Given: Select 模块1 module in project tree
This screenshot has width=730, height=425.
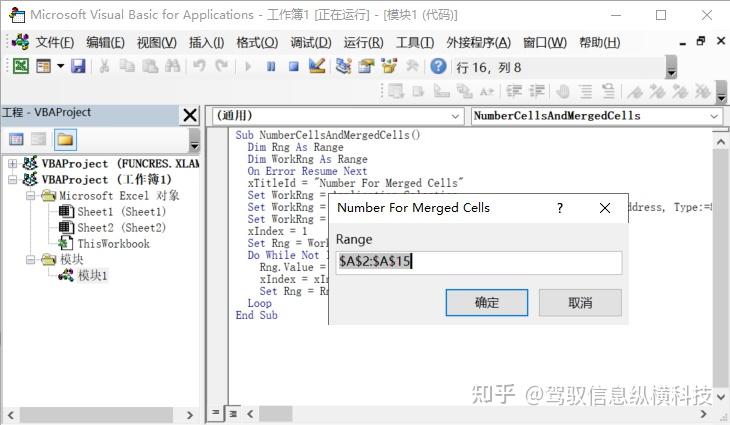Looking at the screenshot, I should 93,276.
